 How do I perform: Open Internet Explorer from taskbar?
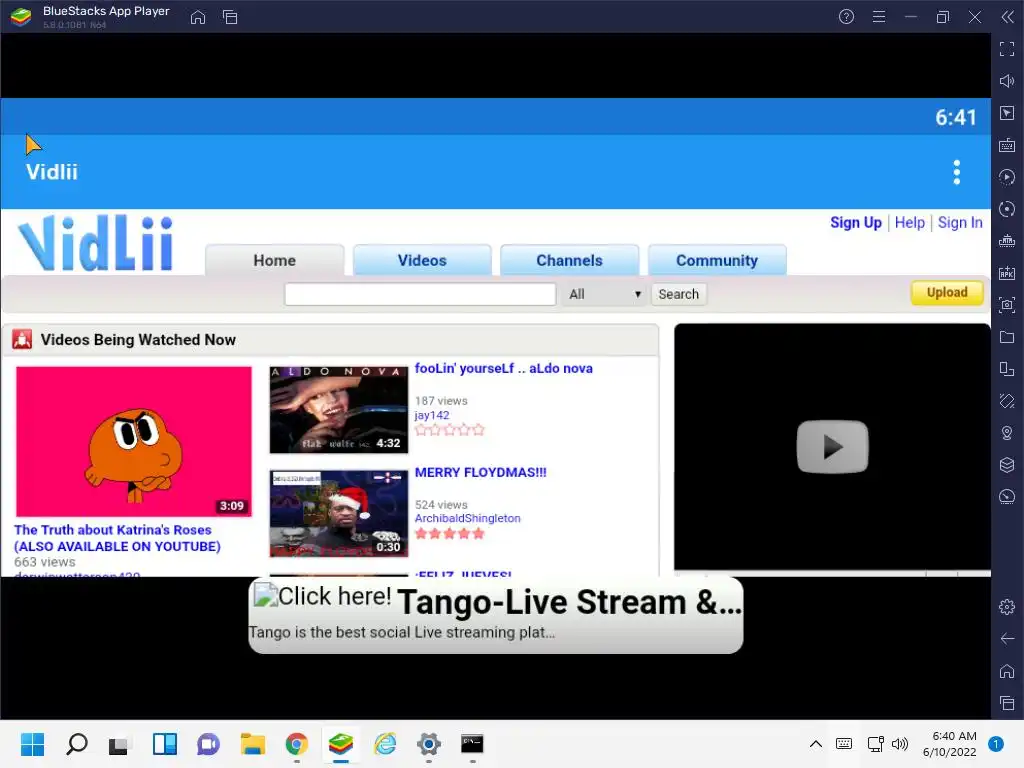(385, 744)
